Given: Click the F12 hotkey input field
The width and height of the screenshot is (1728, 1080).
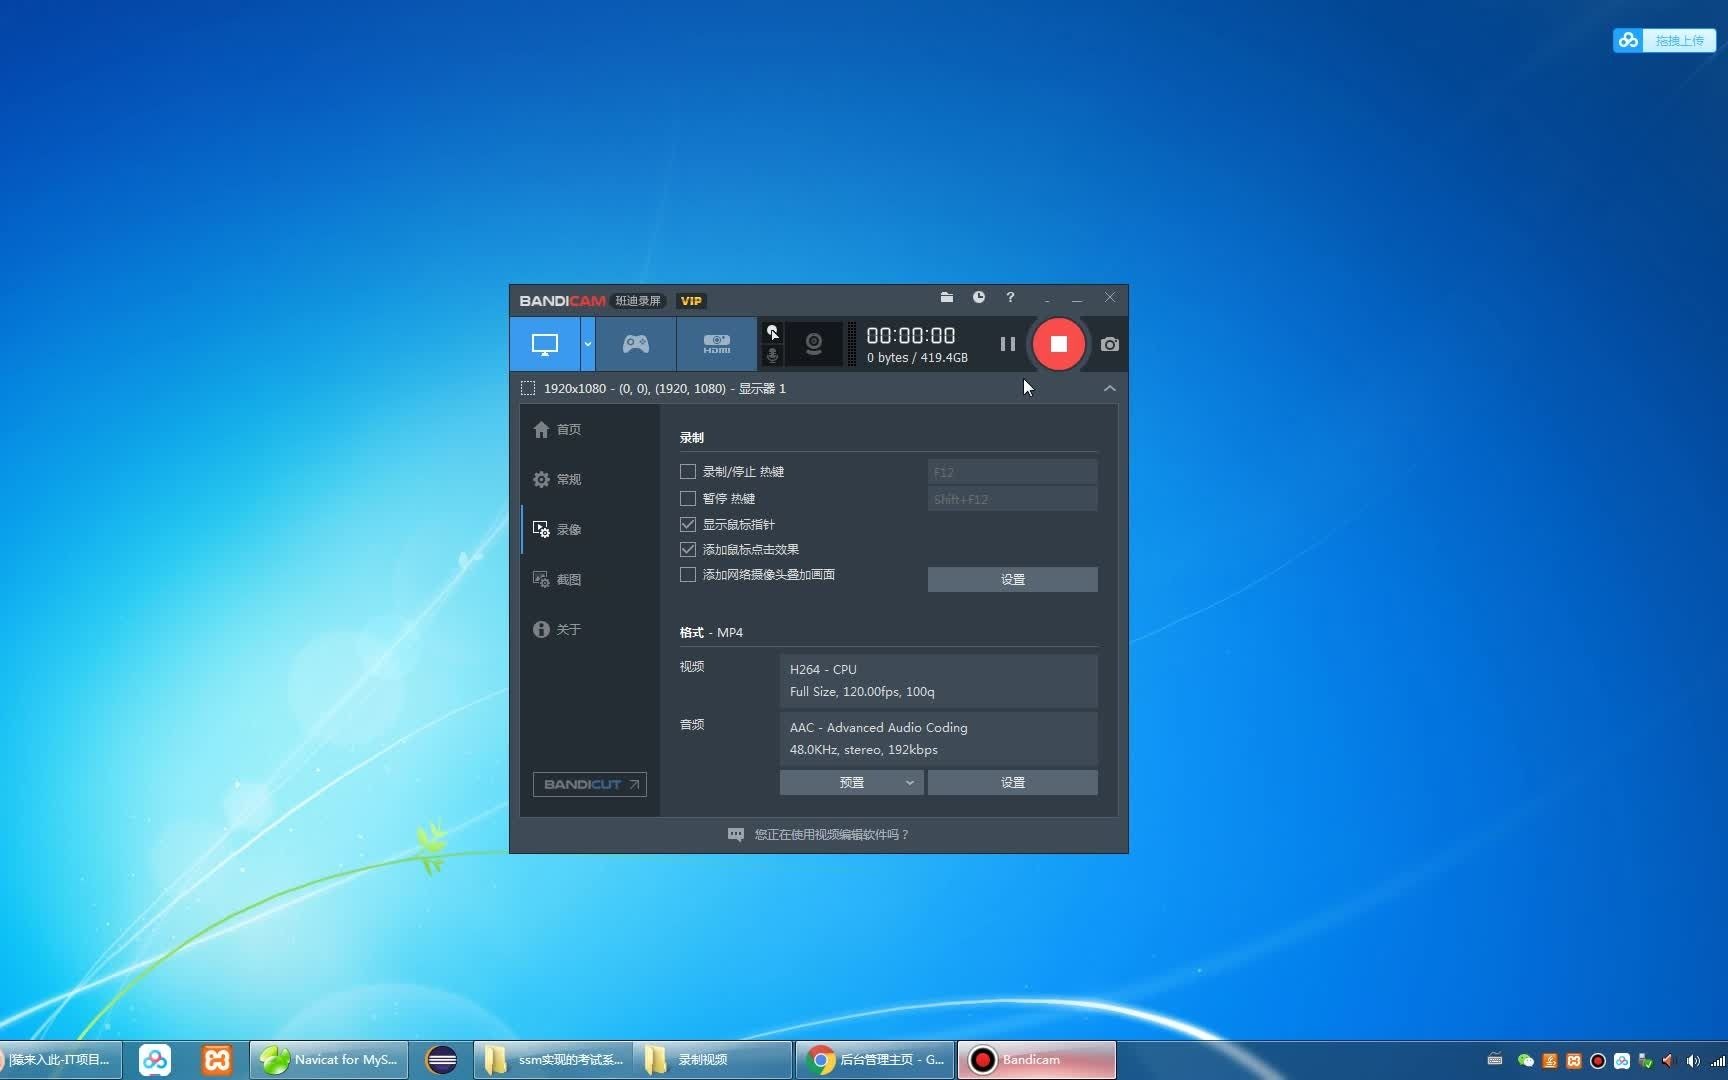Looking at the screenshot, I should pos(1012,472).
